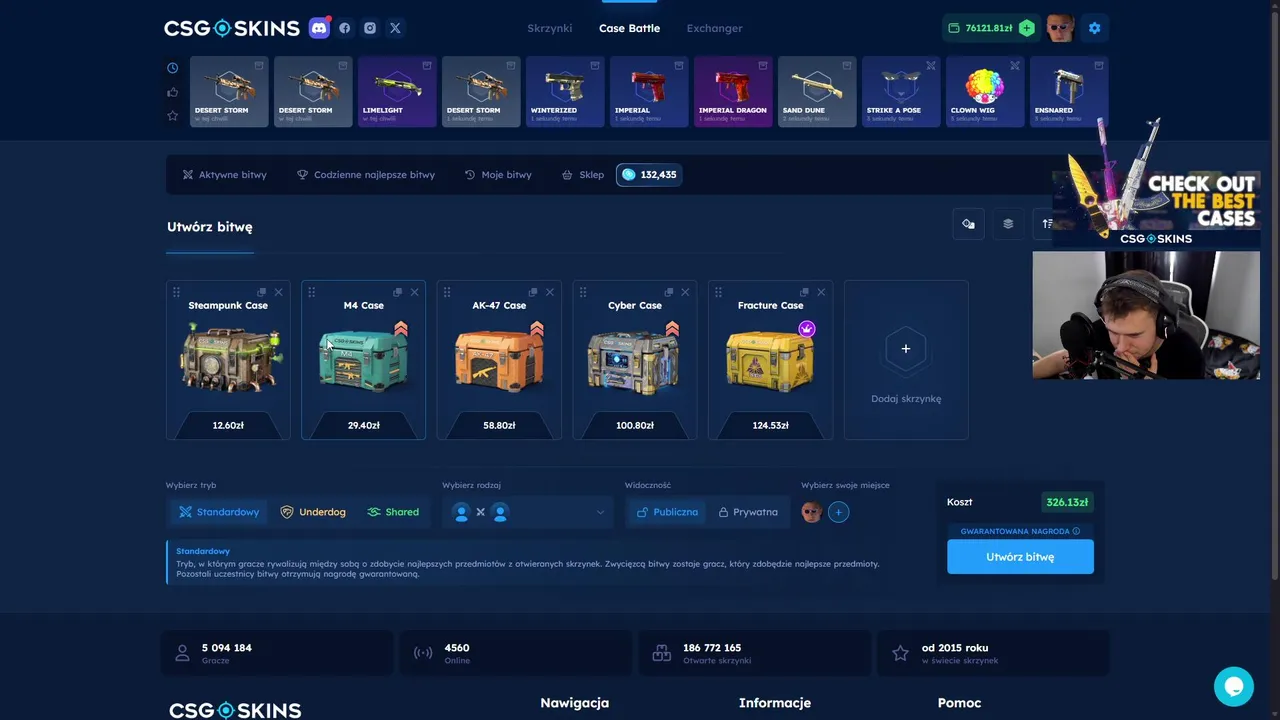This screenshot has width=1280, height=720.
Task: Click the 326.13zł total cost value
Action: 1067,502
